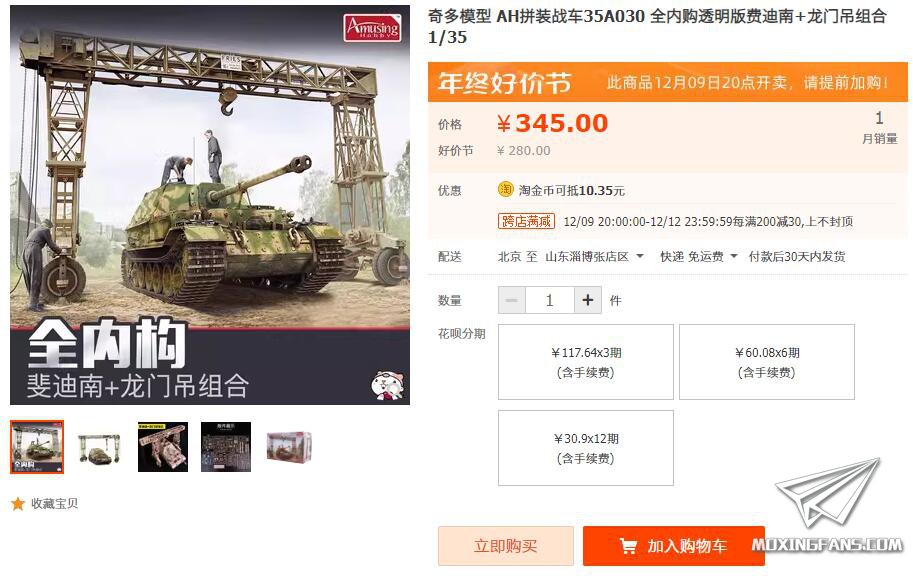Expand the 快递 免运费 shipping dropdown
The width and height of the screenshot is (913, 580).
[698, 256]
